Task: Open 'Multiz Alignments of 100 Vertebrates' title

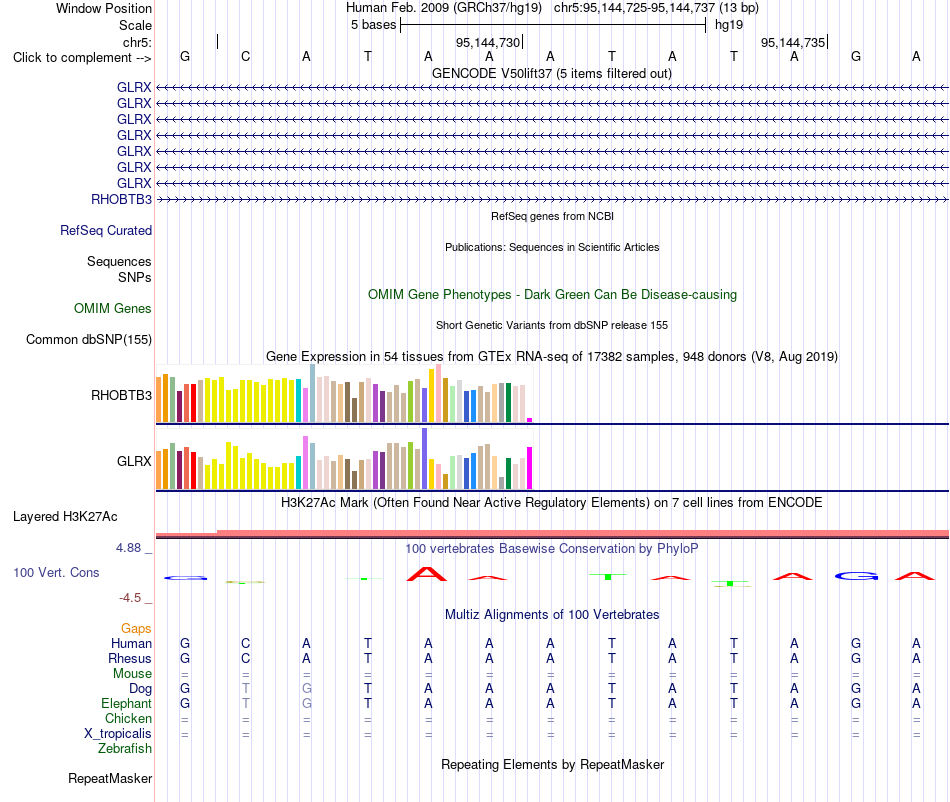Action: (552, 614)
